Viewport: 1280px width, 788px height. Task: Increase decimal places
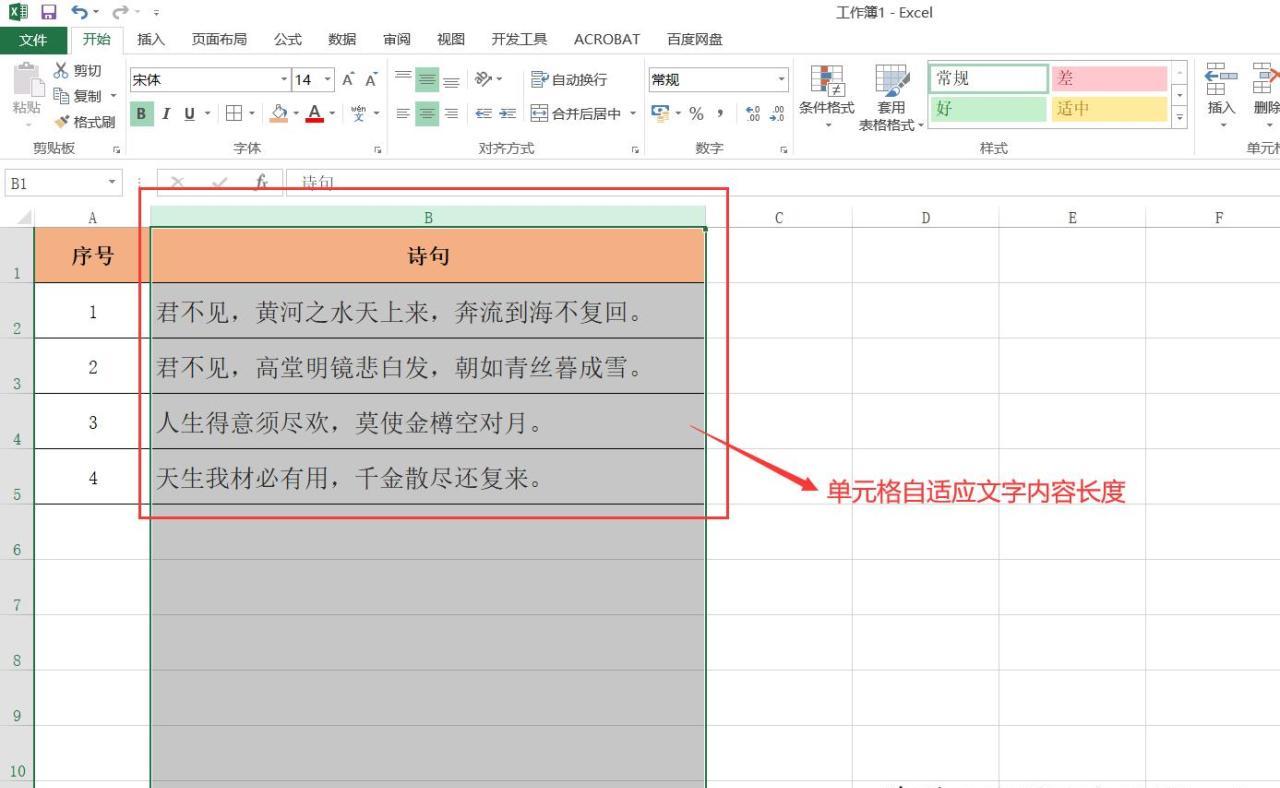tap(752, 113)
